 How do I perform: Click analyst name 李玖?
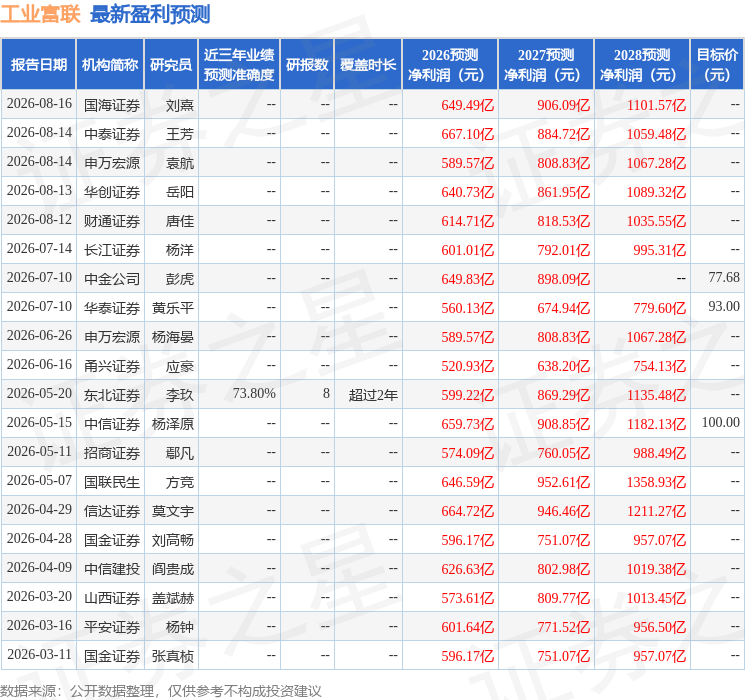coord(179,395)
